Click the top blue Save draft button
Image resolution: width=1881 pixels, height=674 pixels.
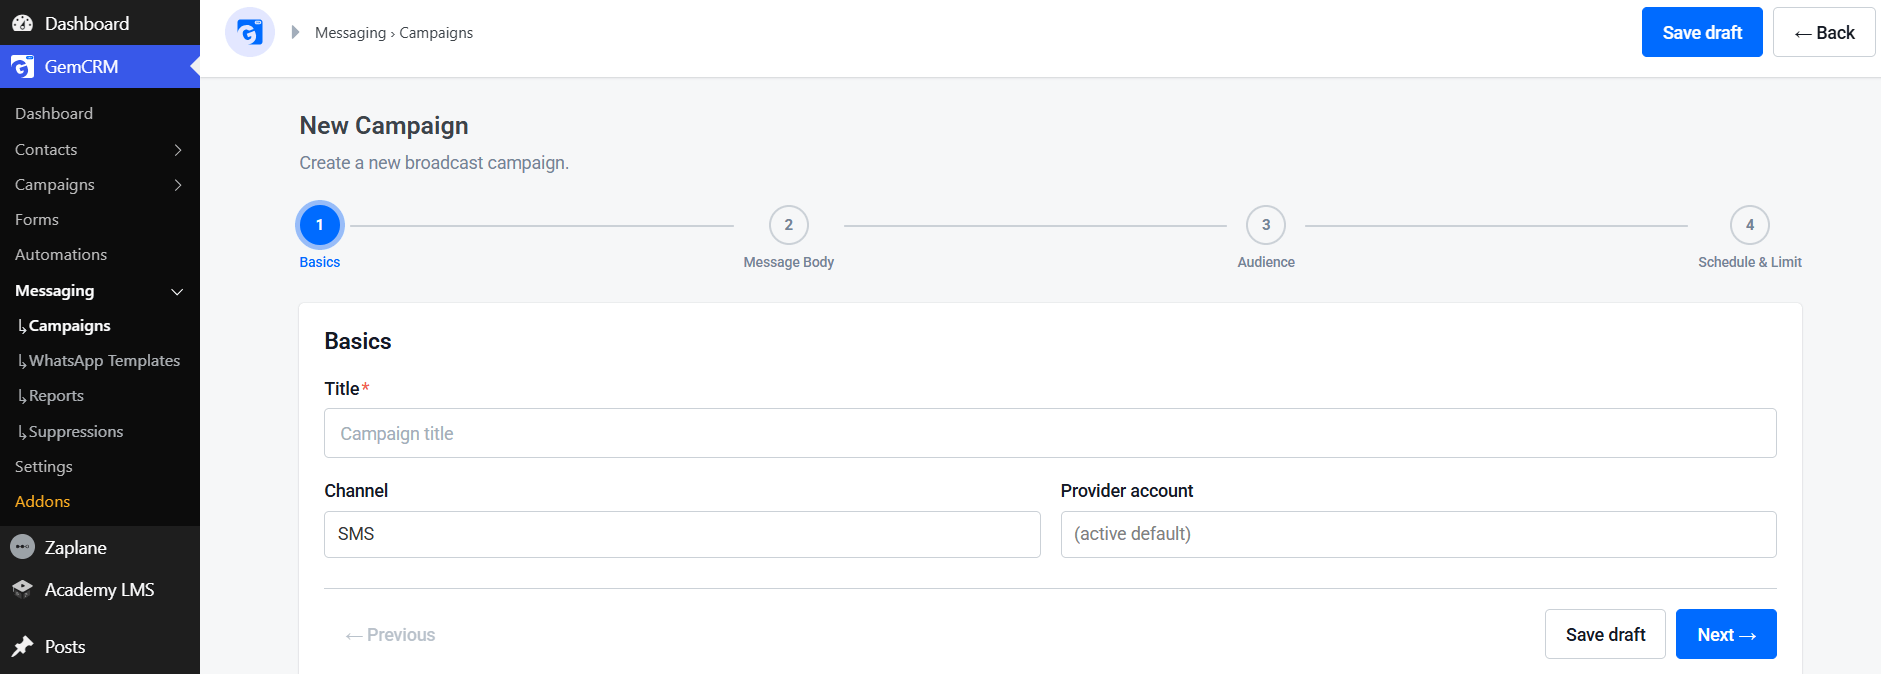[x=1702, y=32]
